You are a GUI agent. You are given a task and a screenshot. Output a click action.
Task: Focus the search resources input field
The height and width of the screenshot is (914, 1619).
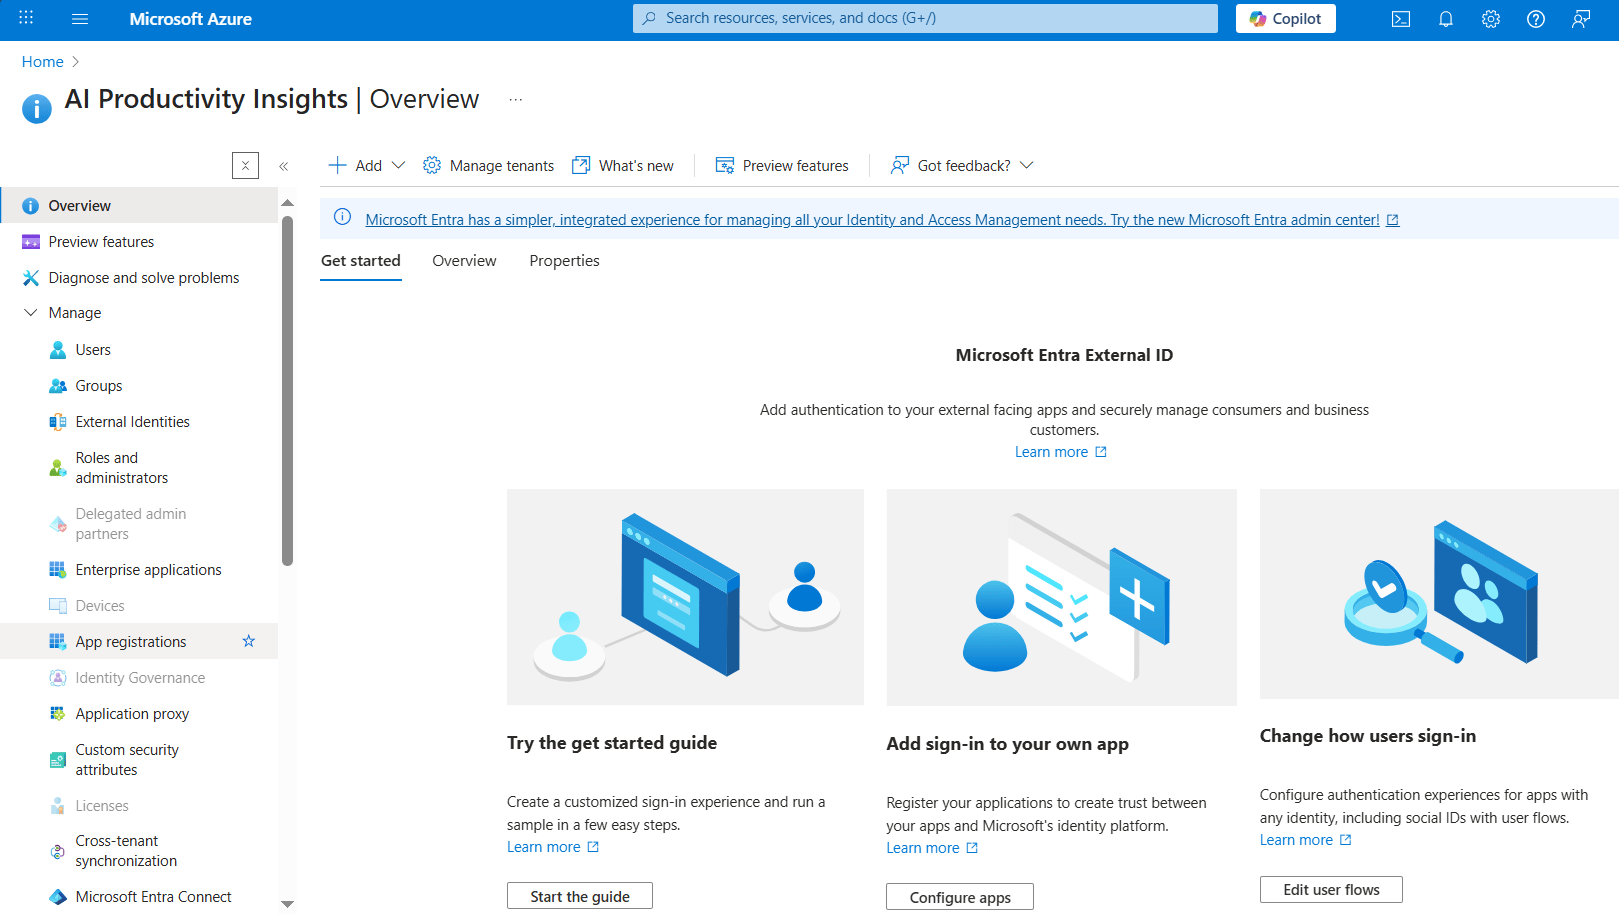coord(925,18)
